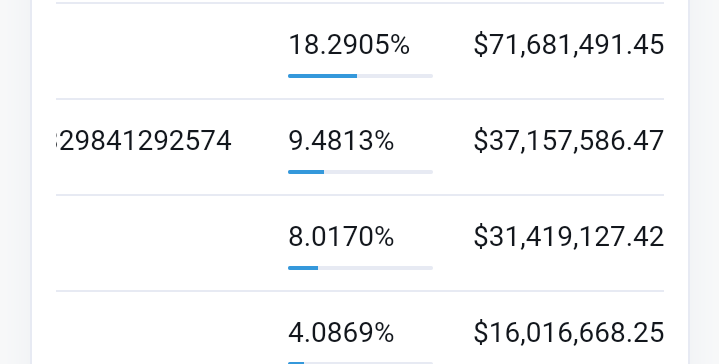The height and width of the screenshot is (364, 719).
Task: Click the address ending in 29841292574
Action: [x=144, y=141]
